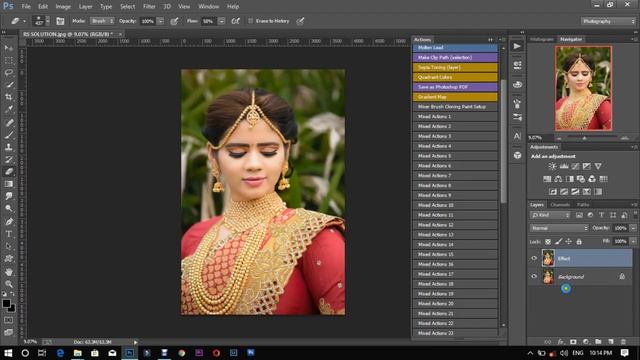Enable Erase to History checkbox
This screenshot has width=640, height=360.
click(x=250, y=21)
